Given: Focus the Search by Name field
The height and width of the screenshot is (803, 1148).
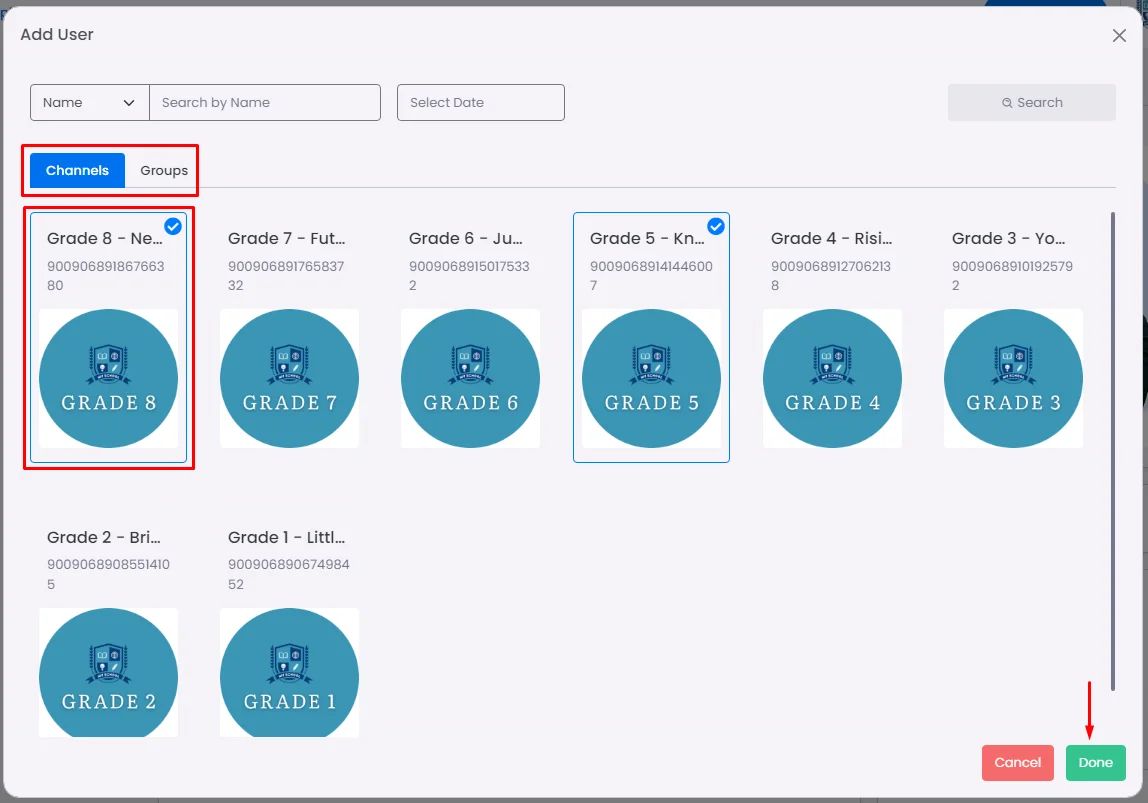Looking at the screenshot, I should tap(264, 103).
